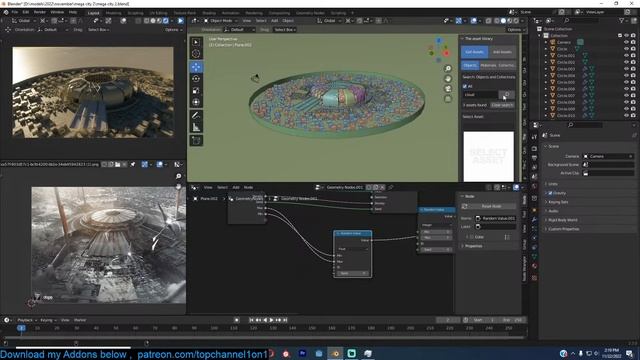Open the Render properties tab icon
640x360 pixels.
534,149
